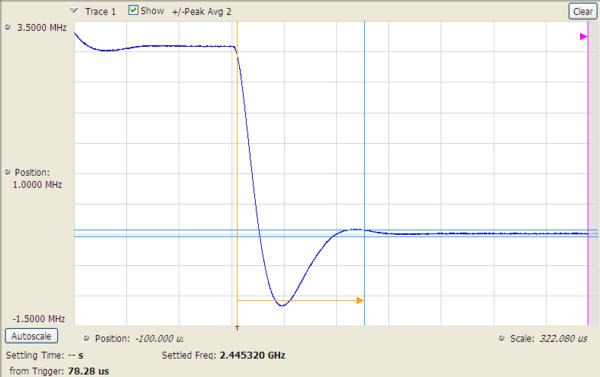Image resolution: width=600 pixels, height=377 pixels.
Task: Click knob icon beside 3.5000 MHz
Action: point(8,27)
